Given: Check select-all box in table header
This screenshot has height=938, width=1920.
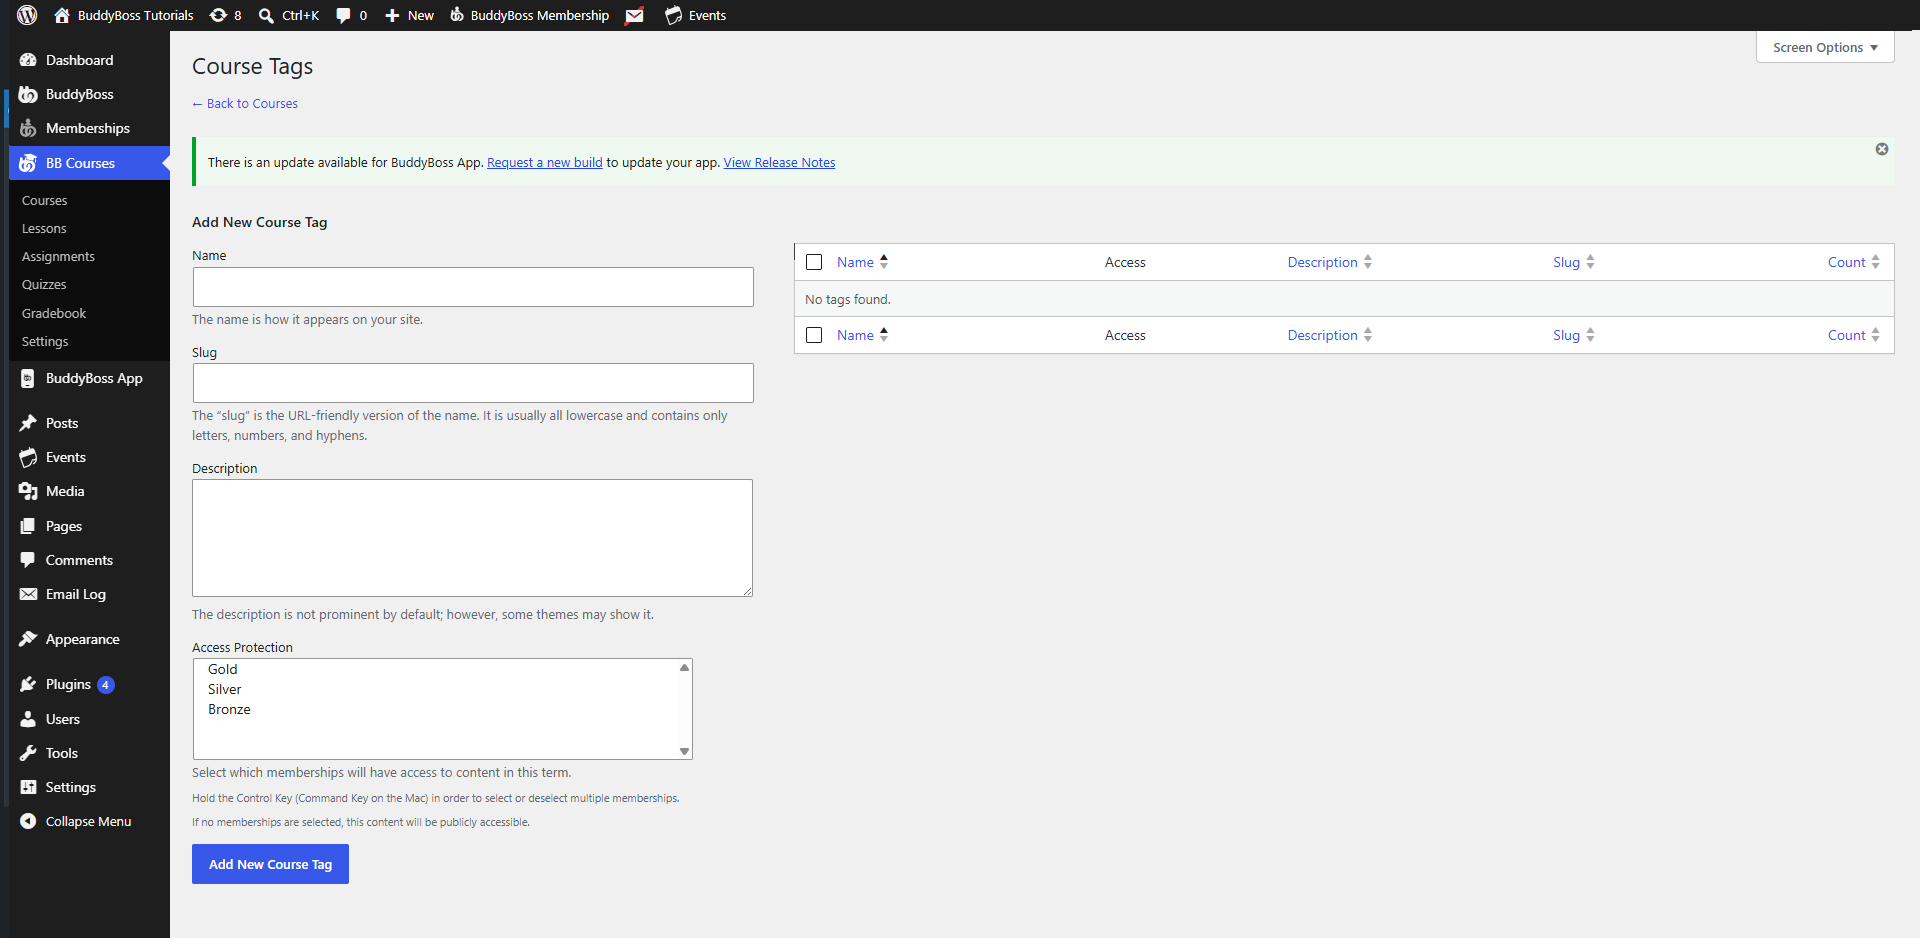Looking at the screenshot, I should (x=814, y=262).
